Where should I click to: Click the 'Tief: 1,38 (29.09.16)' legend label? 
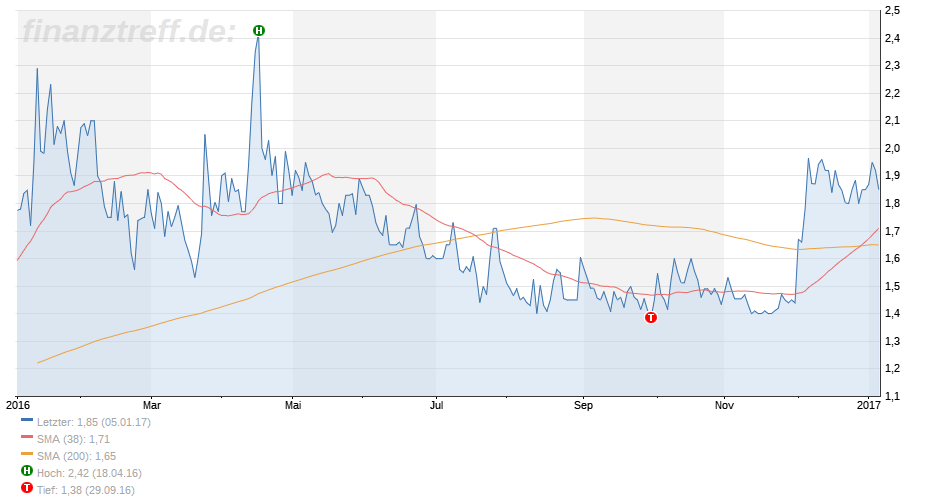[x=85, y=490]
